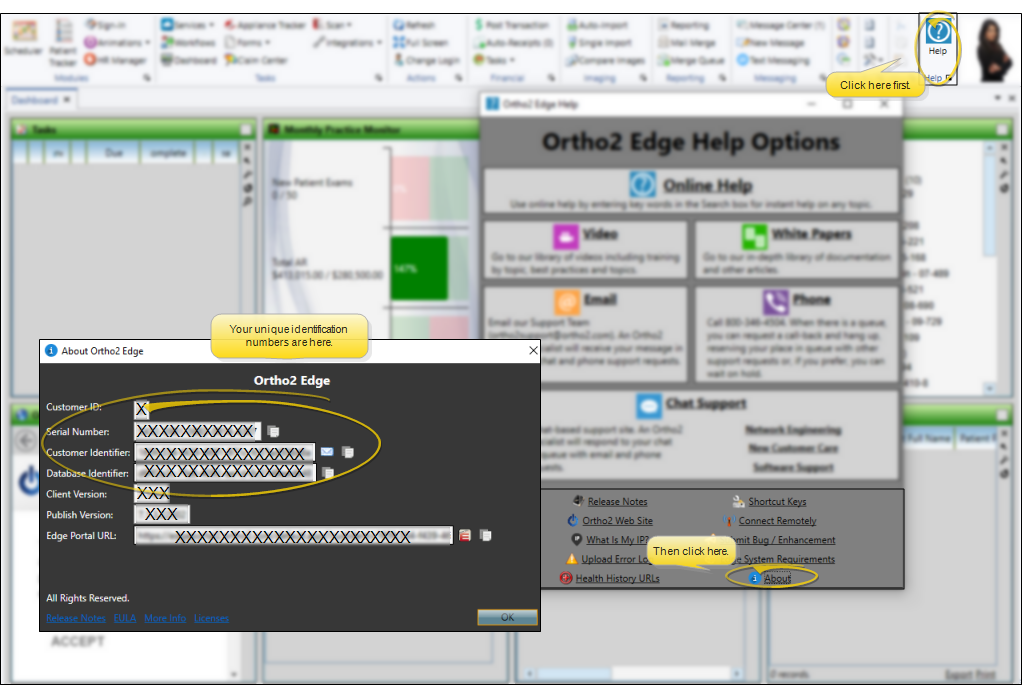Email the Customer Identifier via envelope icon
The width and height of the screenshot is (1023, 685).
click(327, 452)
